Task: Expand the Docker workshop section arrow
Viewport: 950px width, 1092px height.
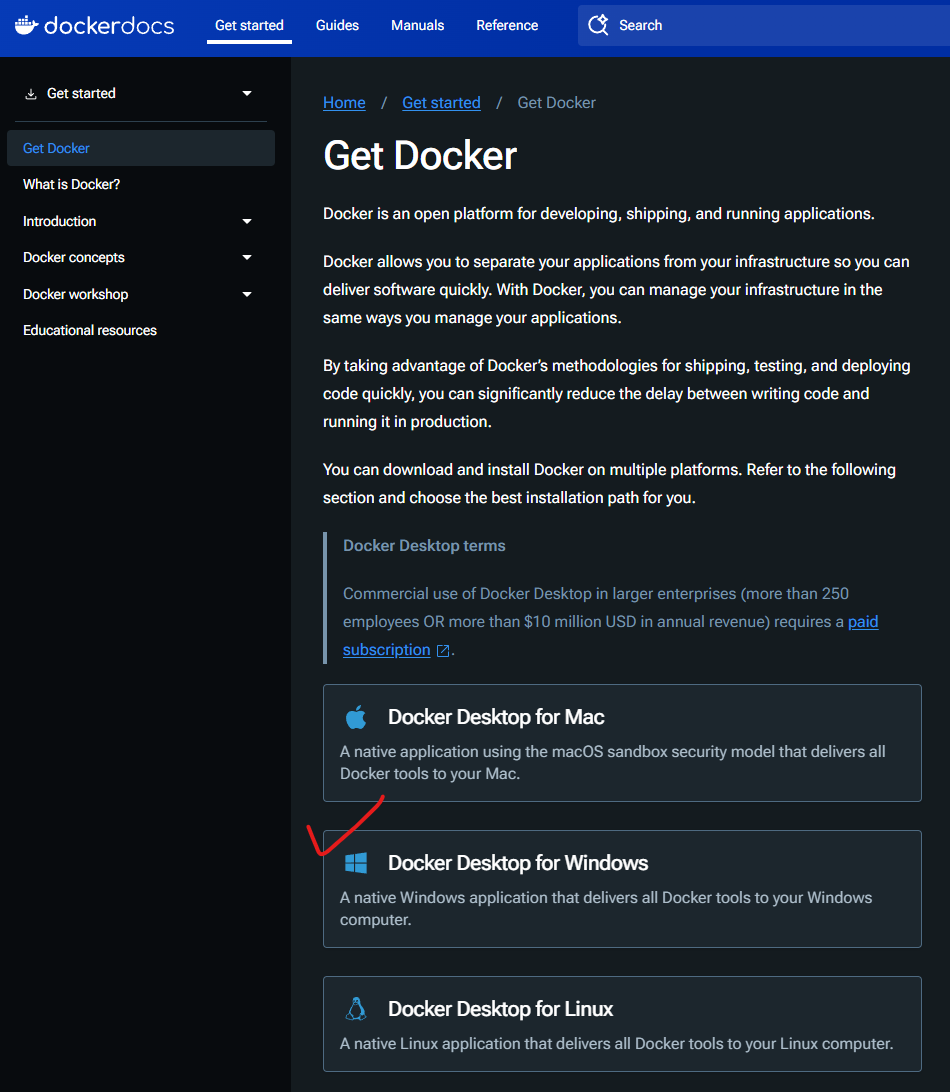Action: coord(247,295)
